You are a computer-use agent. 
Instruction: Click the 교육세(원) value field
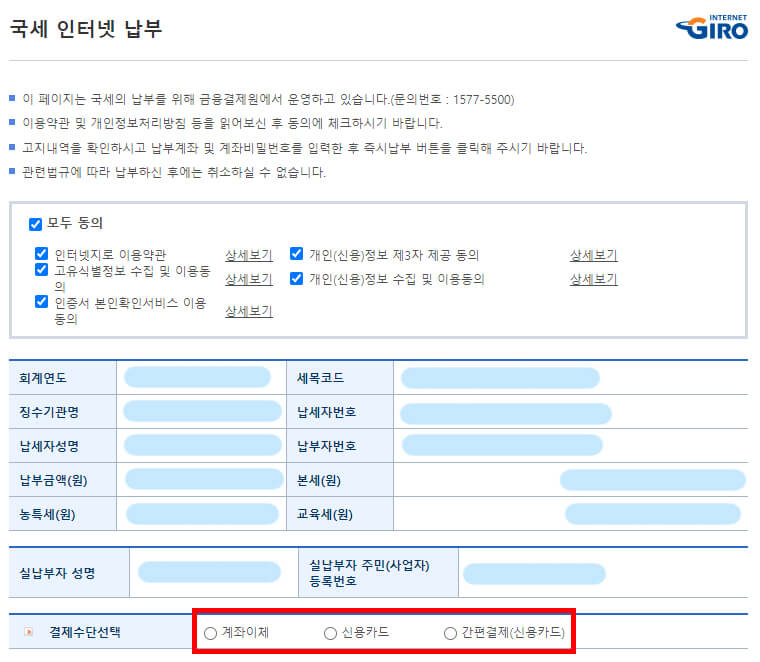coord(653,514)
